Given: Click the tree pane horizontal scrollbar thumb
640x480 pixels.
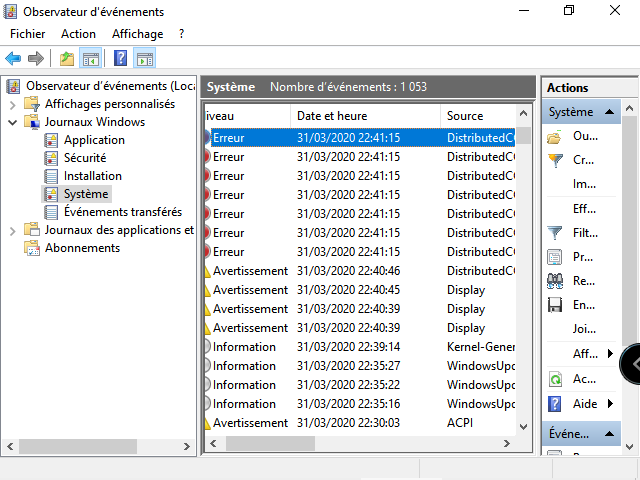Looking at the screenshot, I should (78, 447).
